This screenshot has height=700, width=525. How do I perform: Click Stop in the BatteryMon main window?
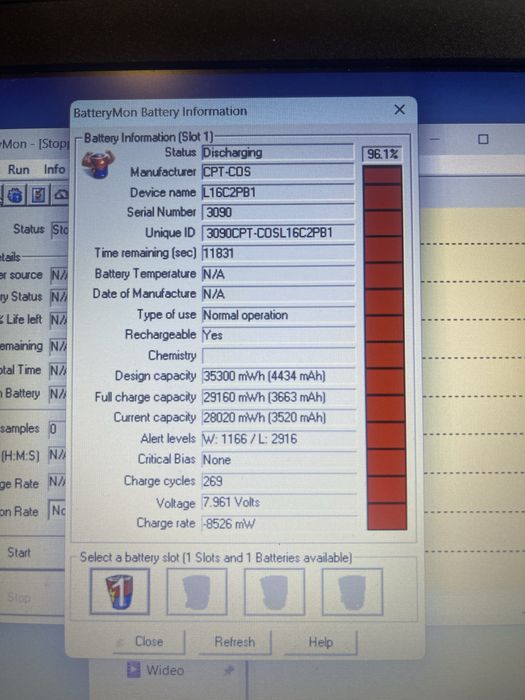(x=19, y=597)
